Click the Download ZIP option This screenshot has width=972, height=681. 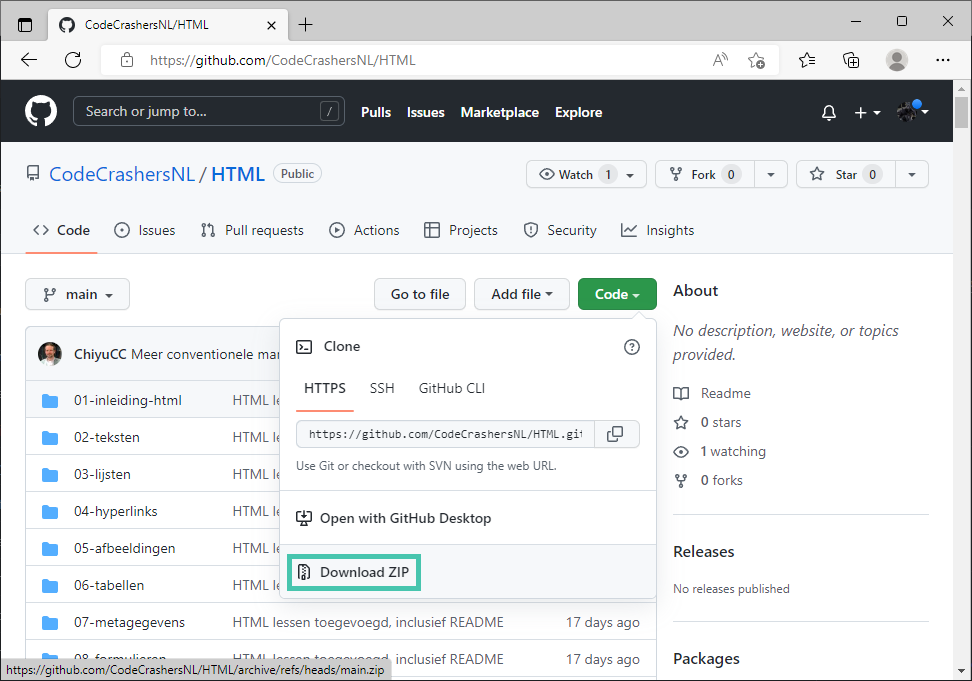[354, 572]
